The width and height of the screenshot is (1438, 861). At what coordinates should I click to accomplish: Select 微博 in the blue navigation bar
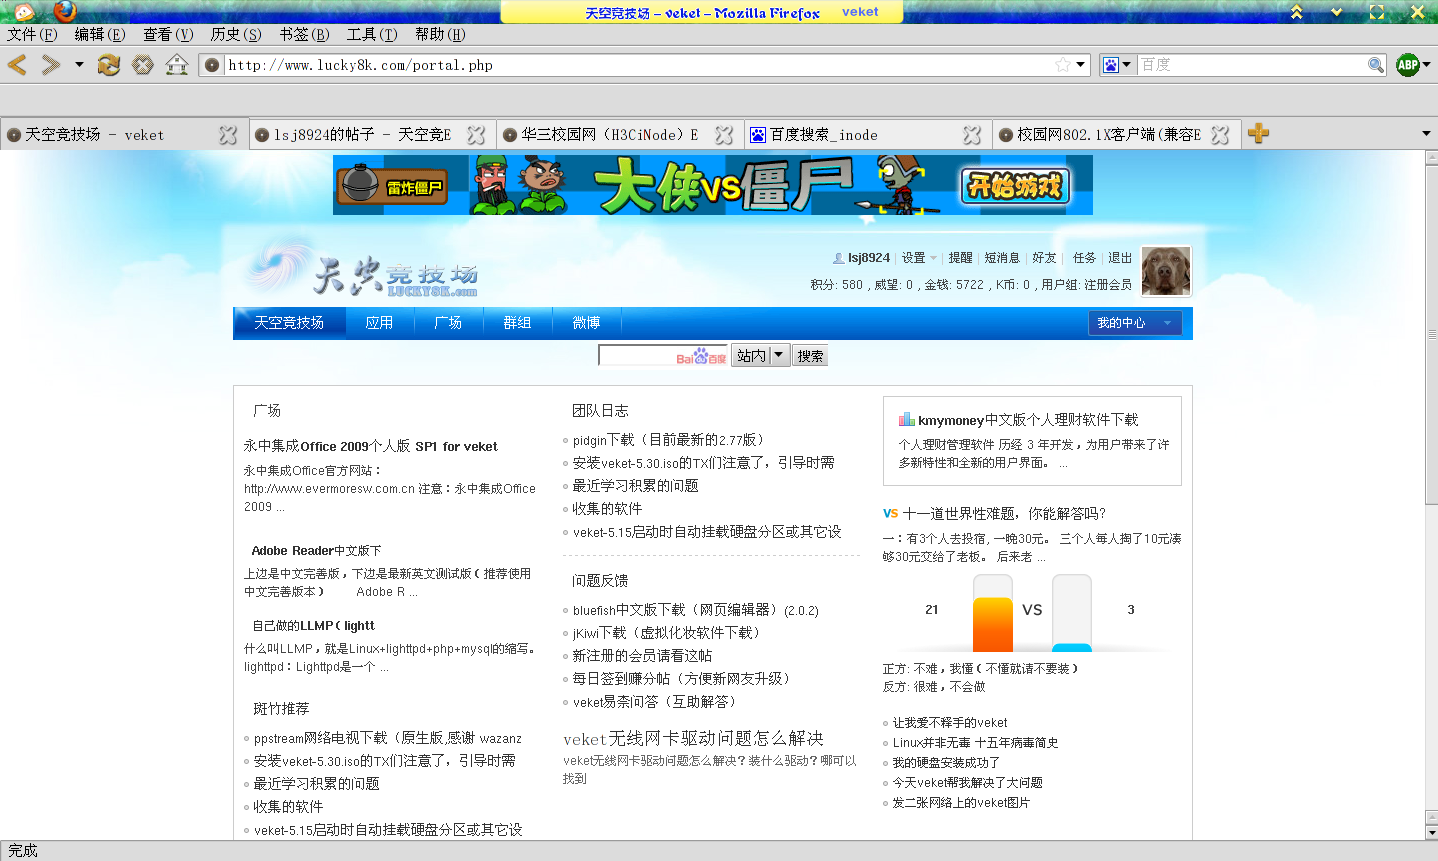[x=586, y=323]
